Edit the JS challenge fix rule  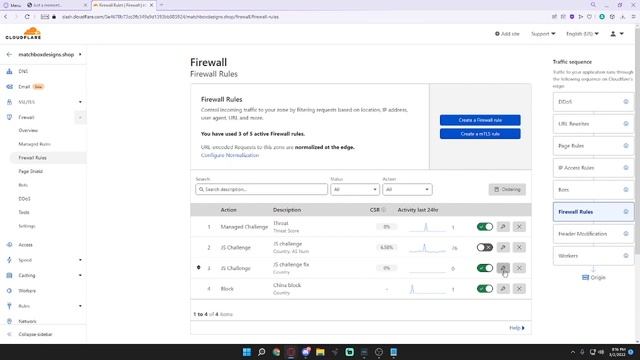coord(503,268)
